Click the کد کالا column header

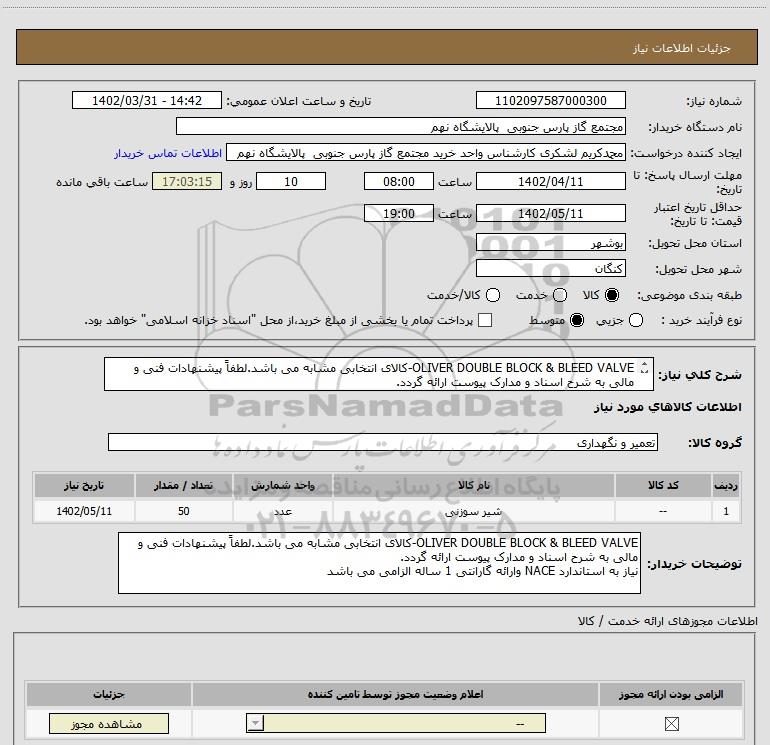[x=663, y=485]
